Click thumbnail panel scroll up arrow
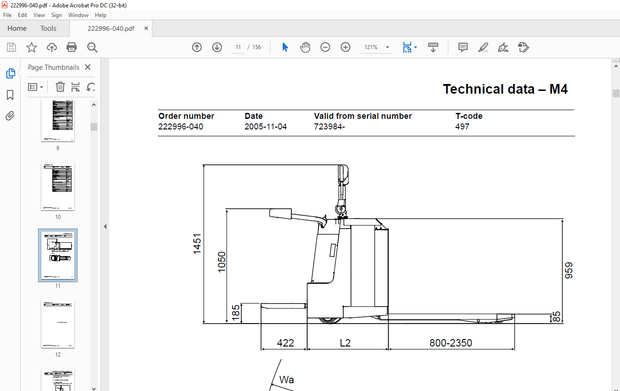Viewport: 620px width, 391px height. point(94,105)
